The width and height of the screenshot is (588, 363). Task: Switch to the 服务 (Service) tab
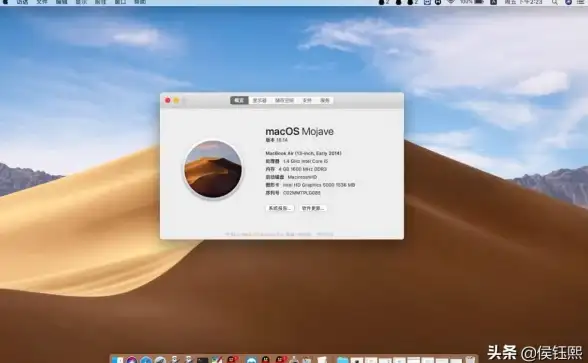click(325, 100)
